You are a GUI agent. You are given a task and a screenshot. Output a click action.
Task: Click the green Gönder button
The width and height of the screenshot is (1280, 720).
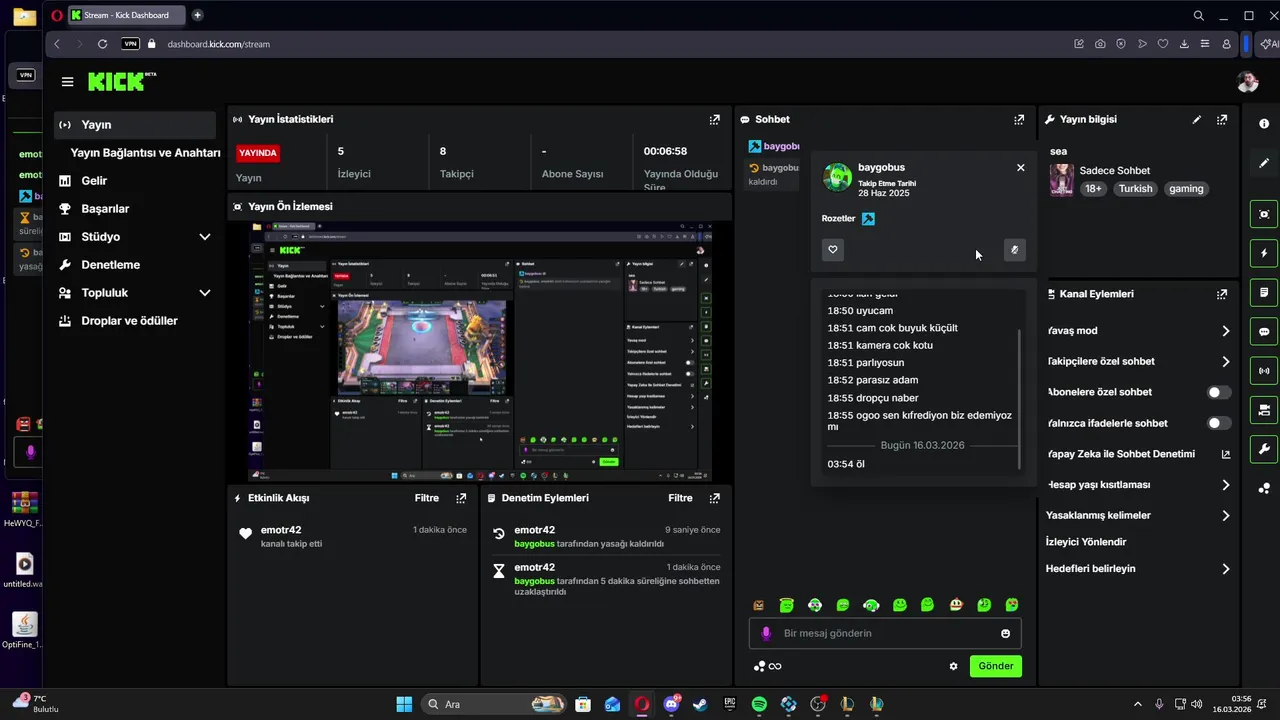[996, 666]
